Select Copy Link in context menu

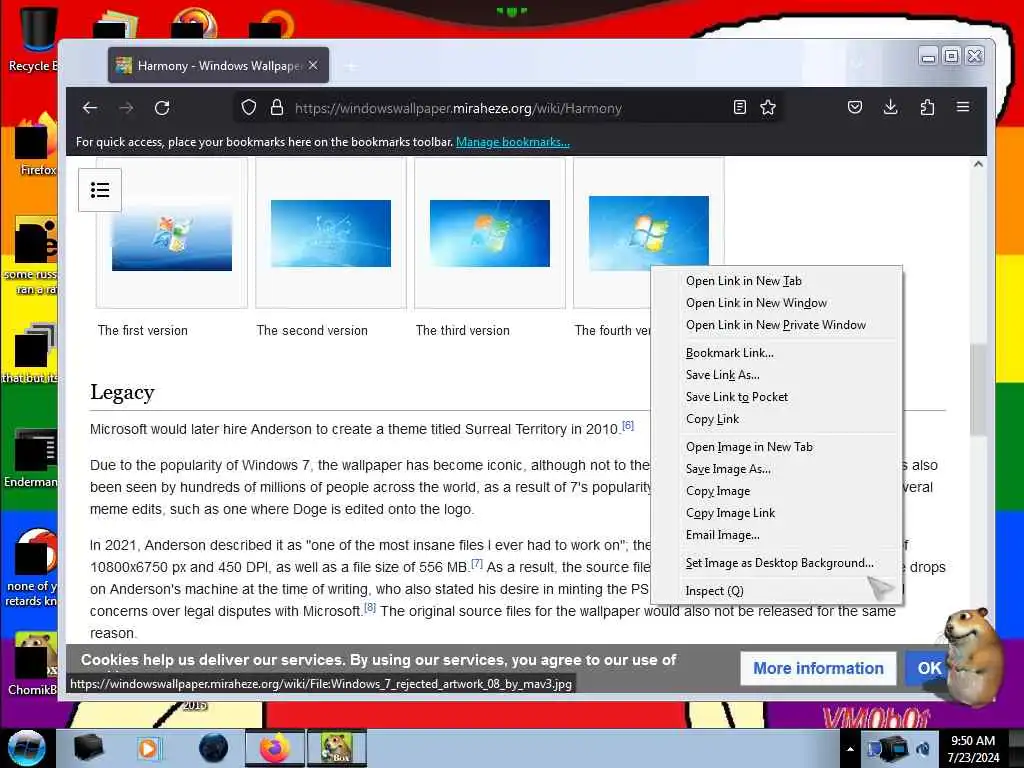(776, 419)
